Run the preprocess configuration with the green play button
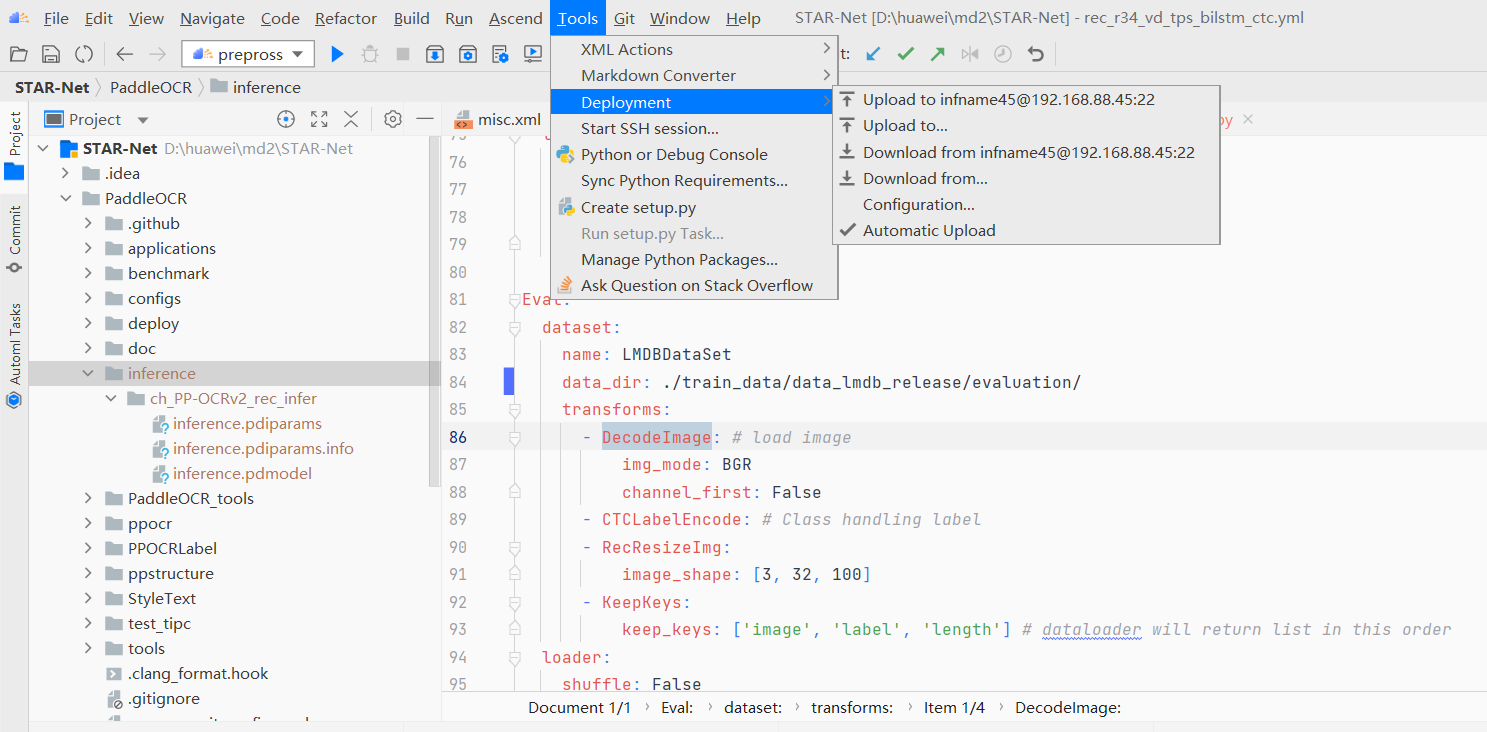 point(337,54)
